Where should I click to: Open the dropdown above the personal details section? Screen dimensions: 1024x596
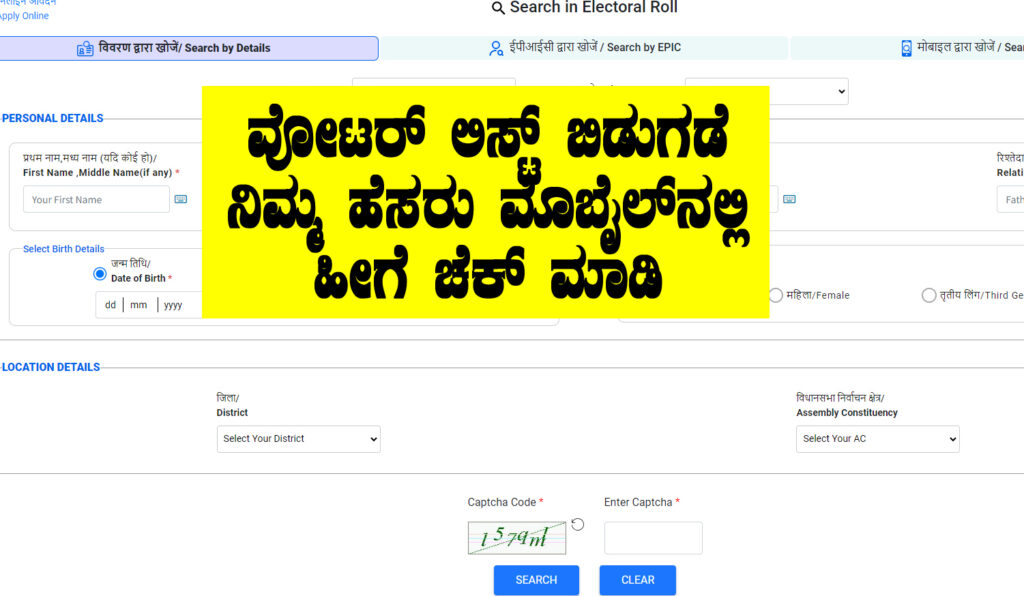pos(766,91)
